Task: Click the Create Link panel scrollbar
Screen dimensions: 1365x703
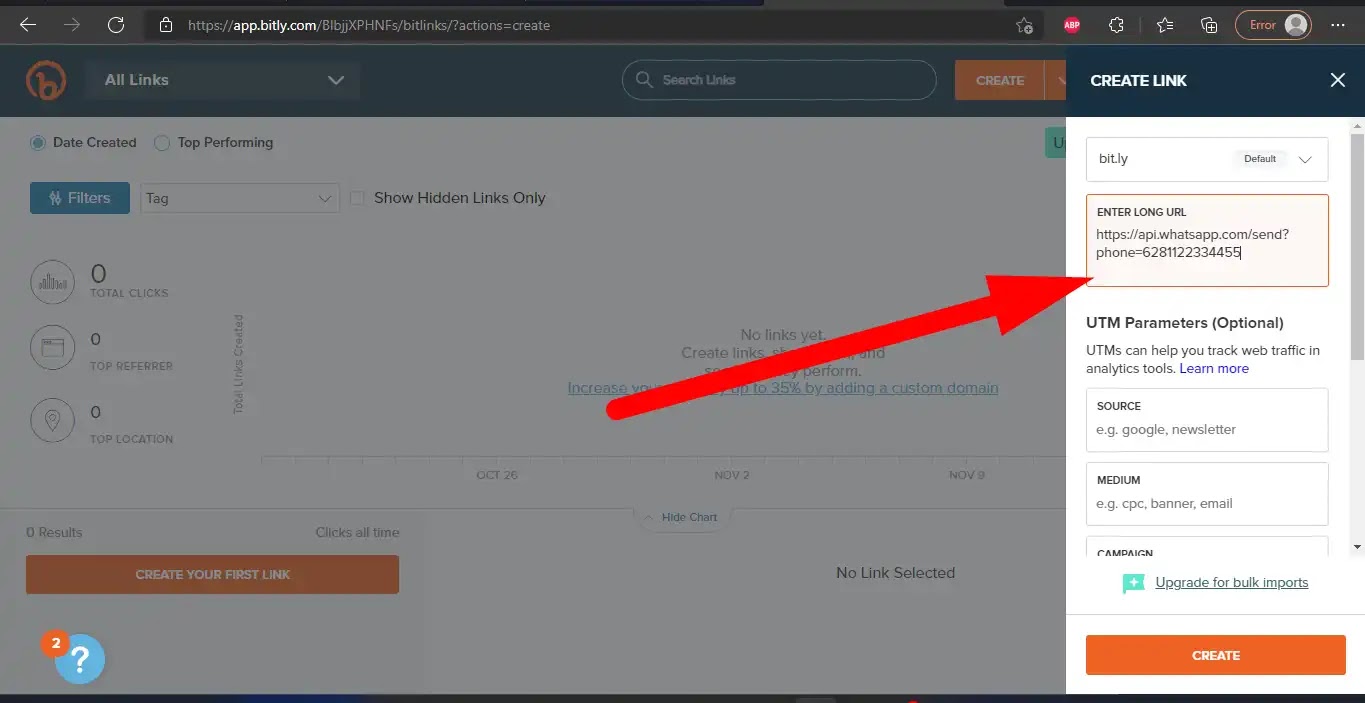Action: tap(1357, 245)
